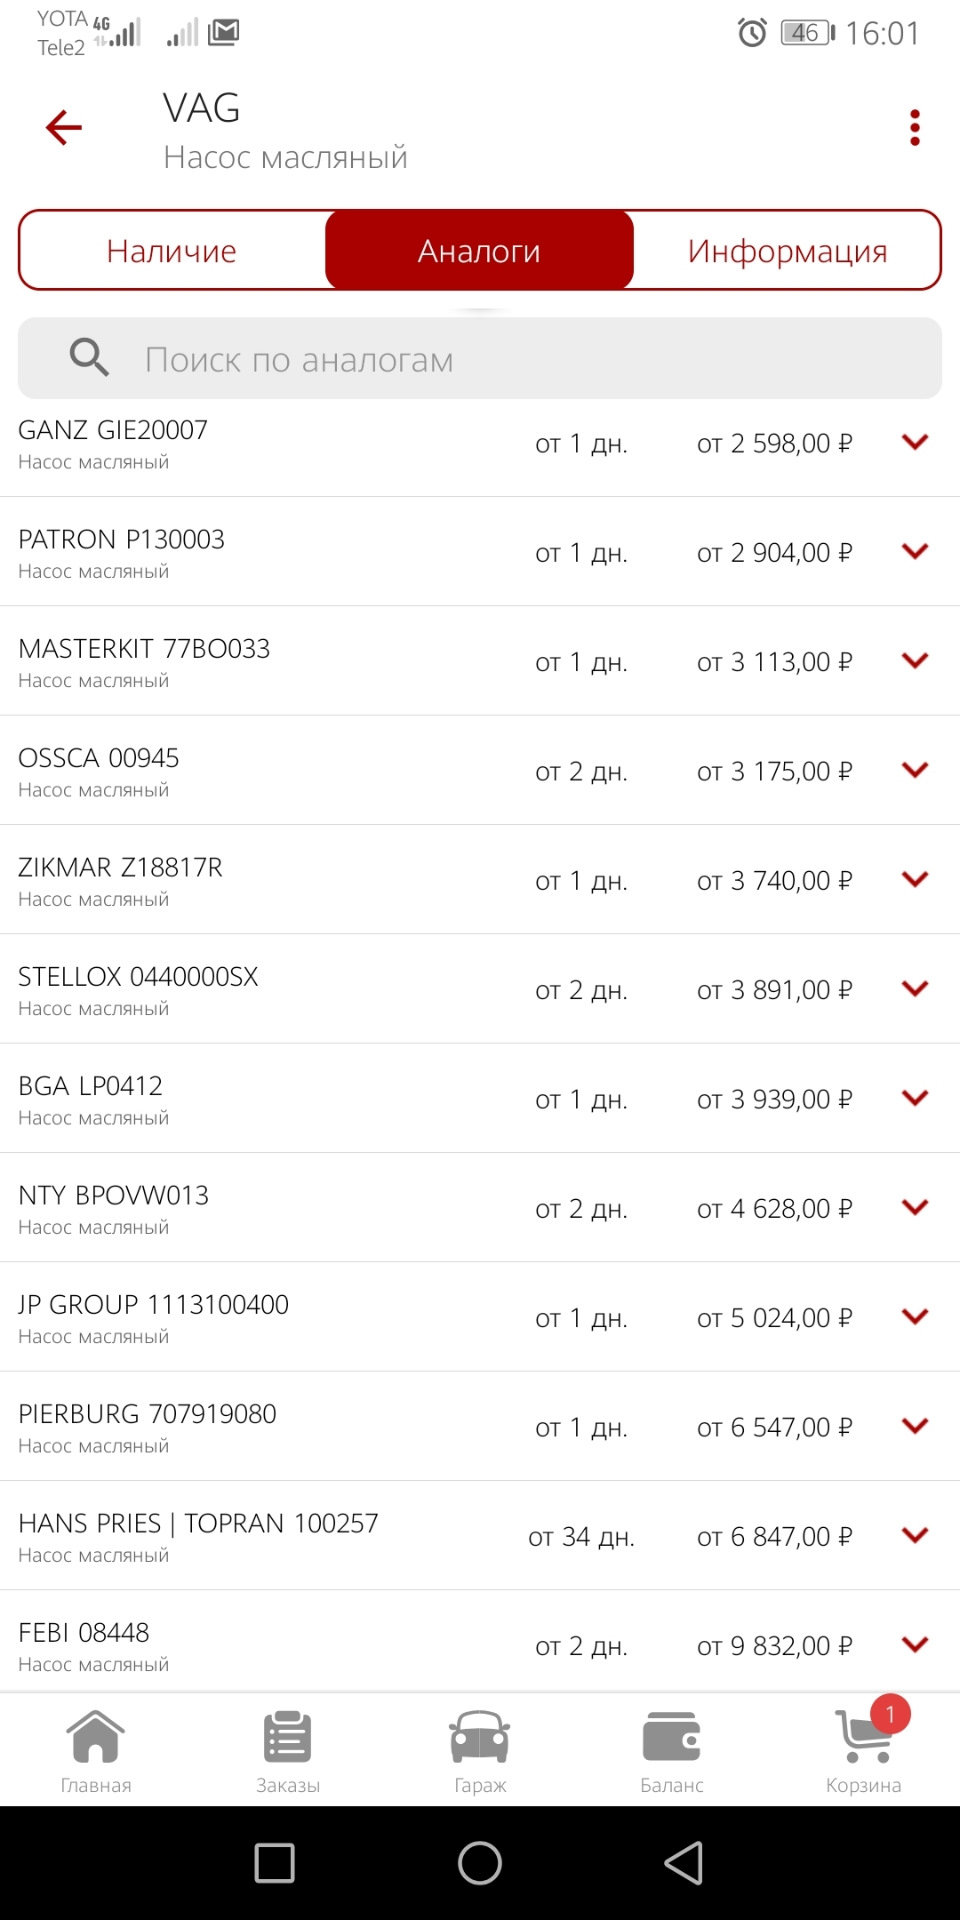Tap the red back arrow
960x1920 pixels.
[63, 128]
